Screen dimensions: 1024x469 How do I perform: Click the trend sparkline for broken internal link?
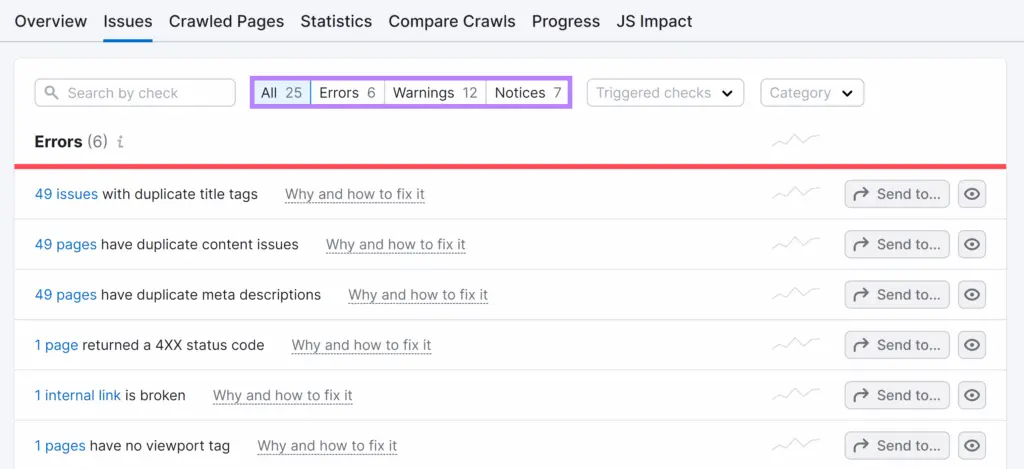point(796,394)
